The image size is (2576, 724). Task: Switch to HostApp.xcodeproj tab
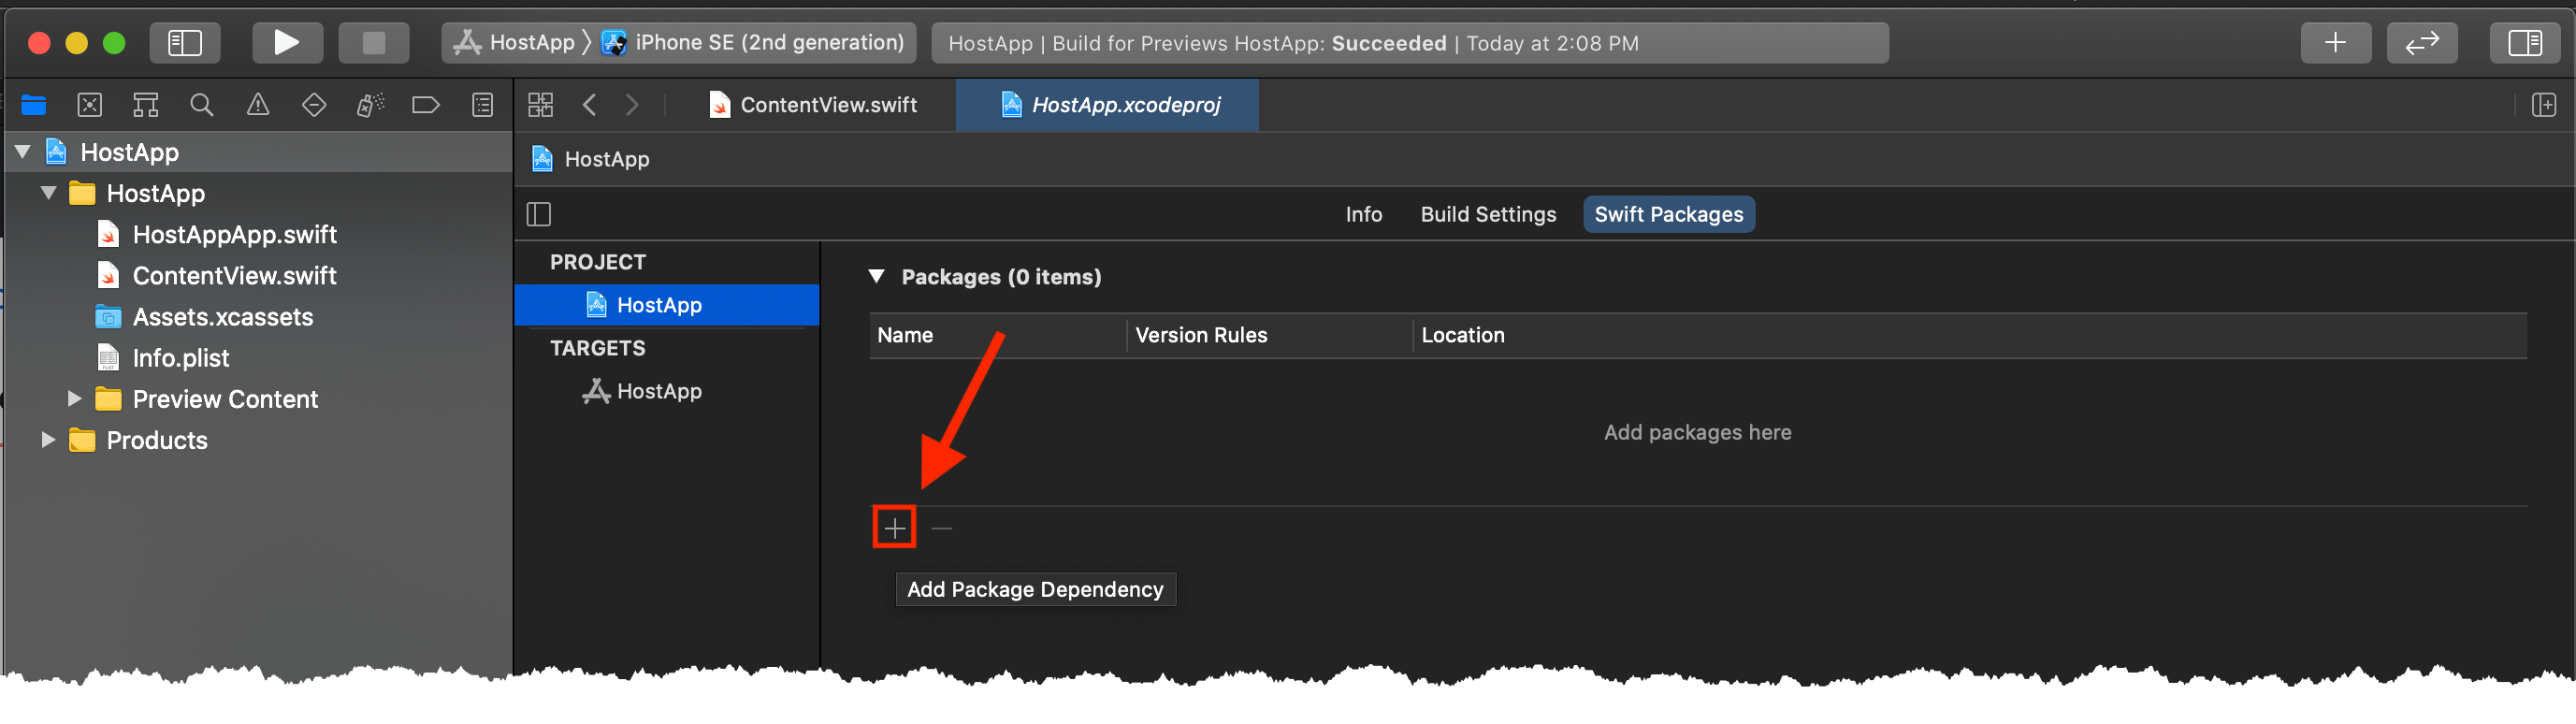1108,105
